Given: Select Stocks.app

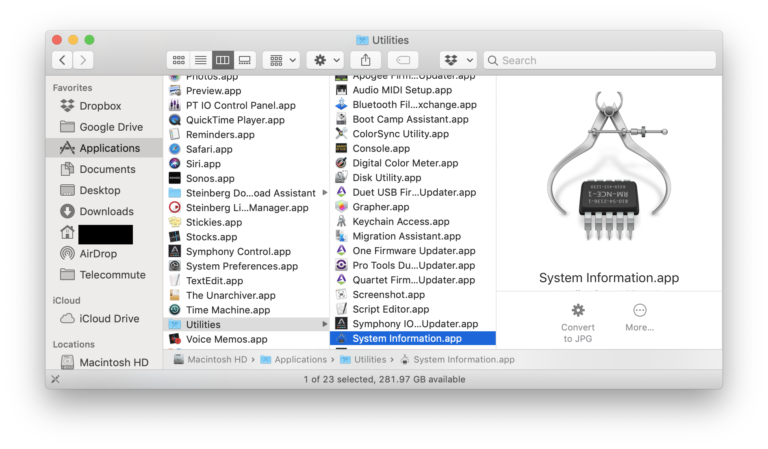Looking at the screenshot, I should [x=246, y=237].
